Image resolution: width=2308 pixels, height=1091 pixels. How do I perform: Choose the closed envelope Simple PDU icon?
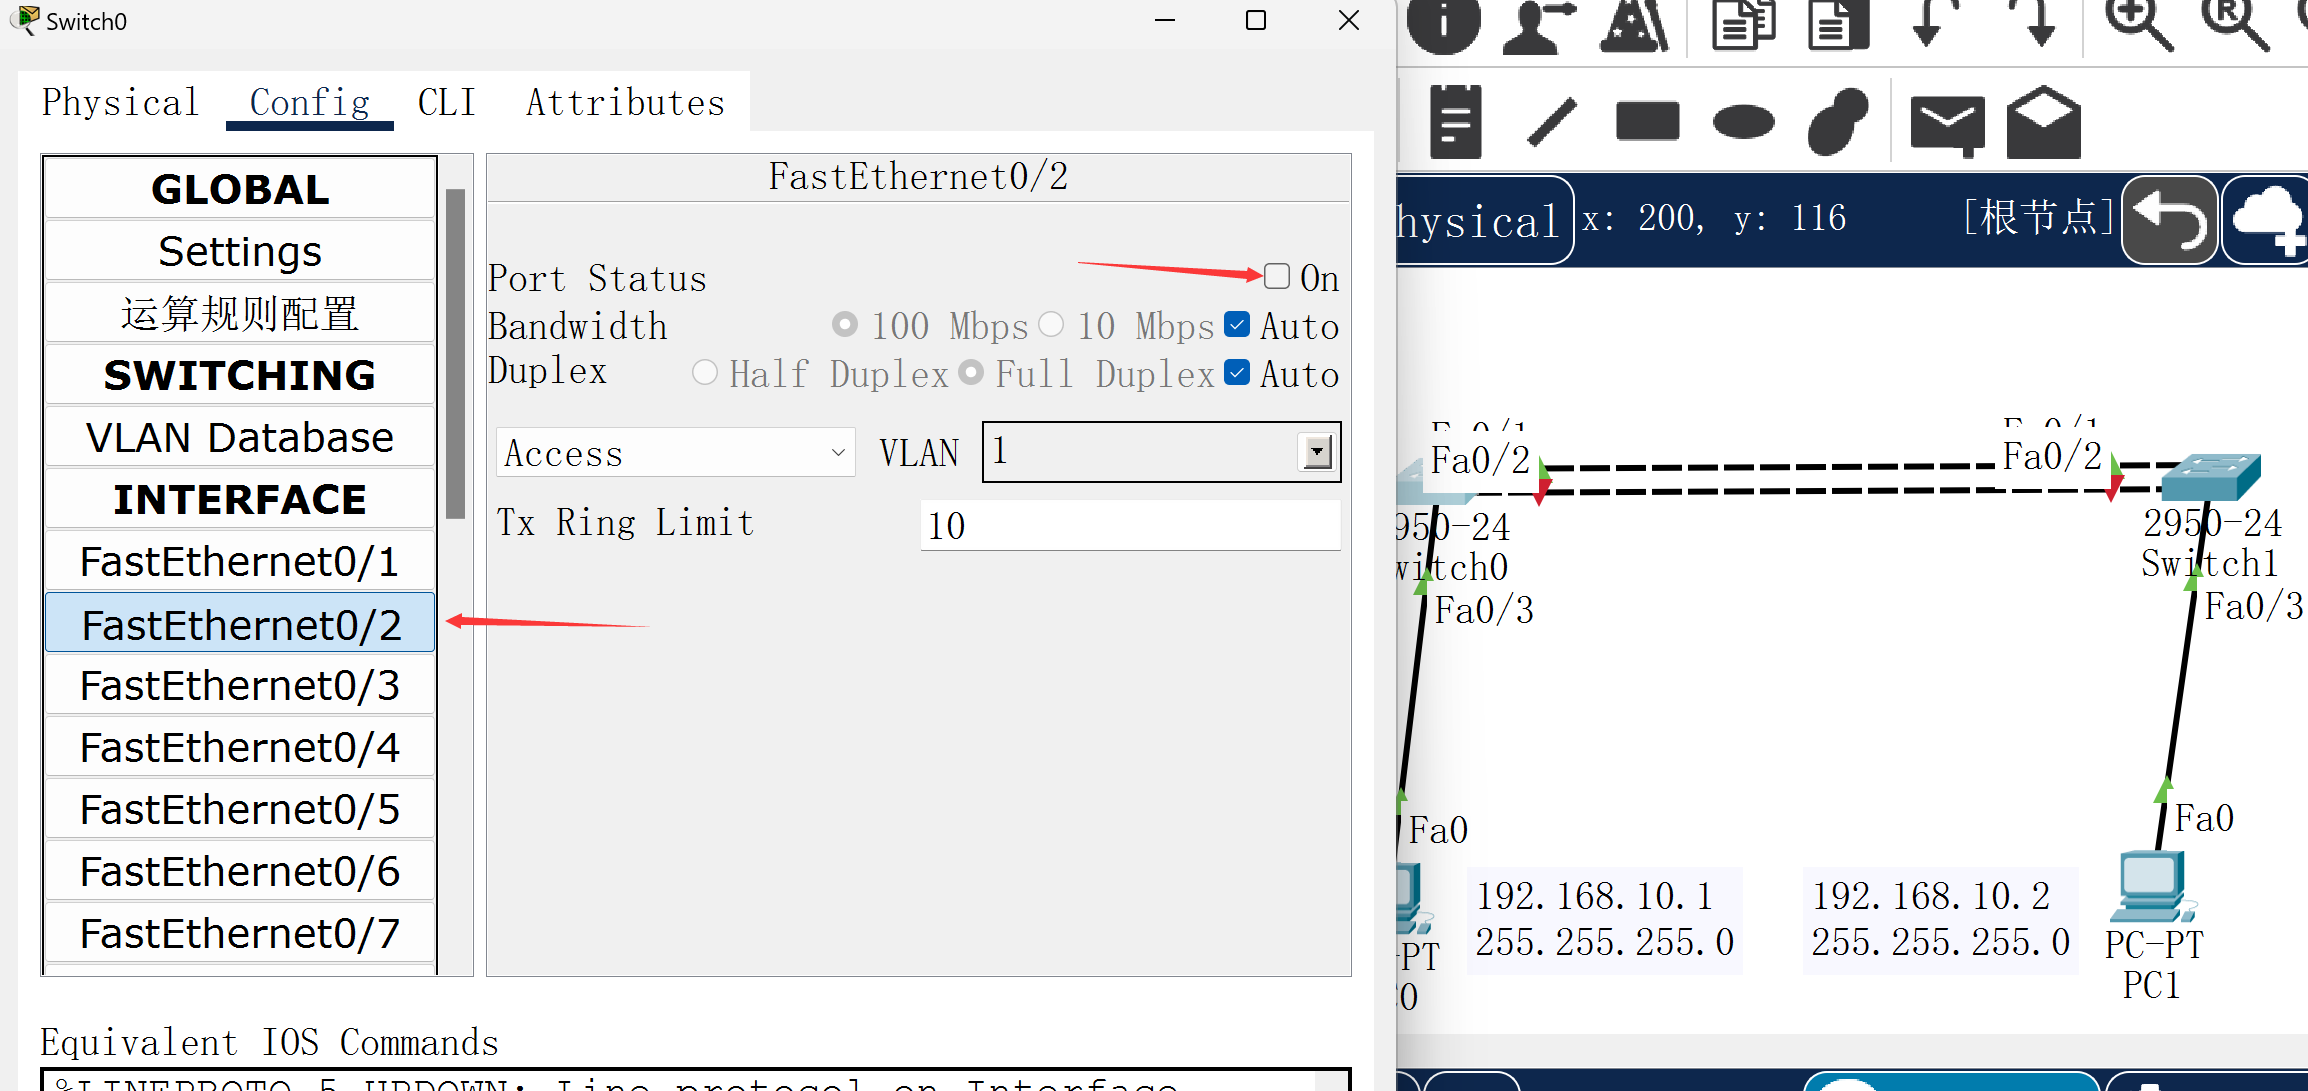1946,124
